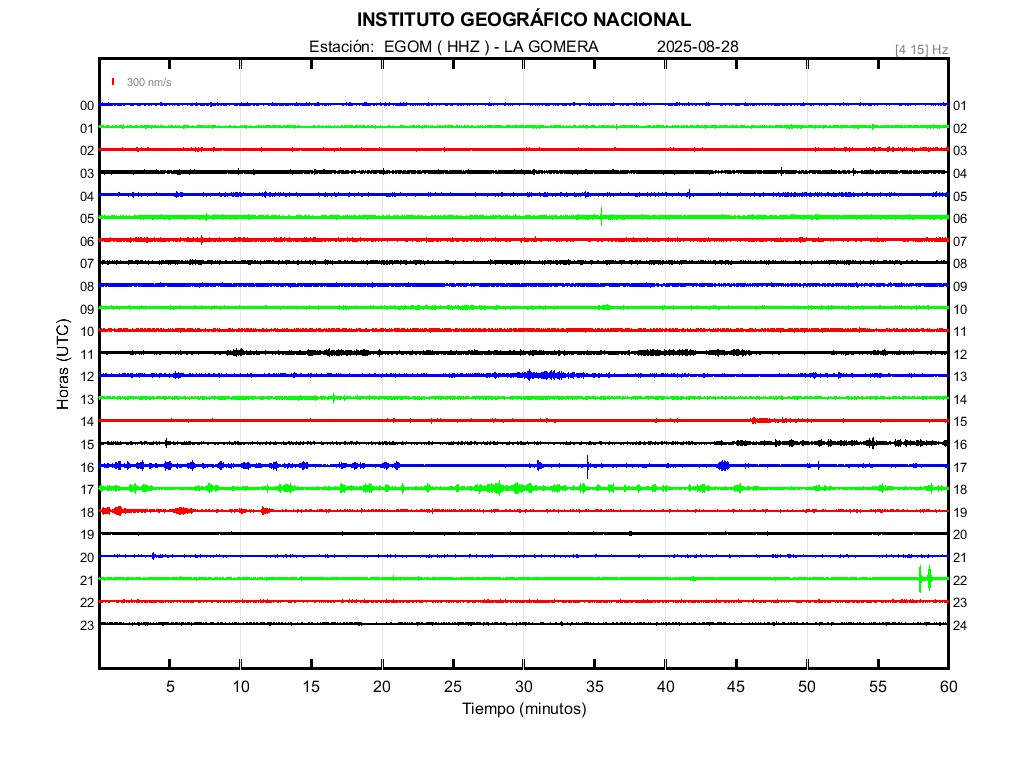Click right-axis hour label 01
This screenshot has width=1024, height=768.
960,106
